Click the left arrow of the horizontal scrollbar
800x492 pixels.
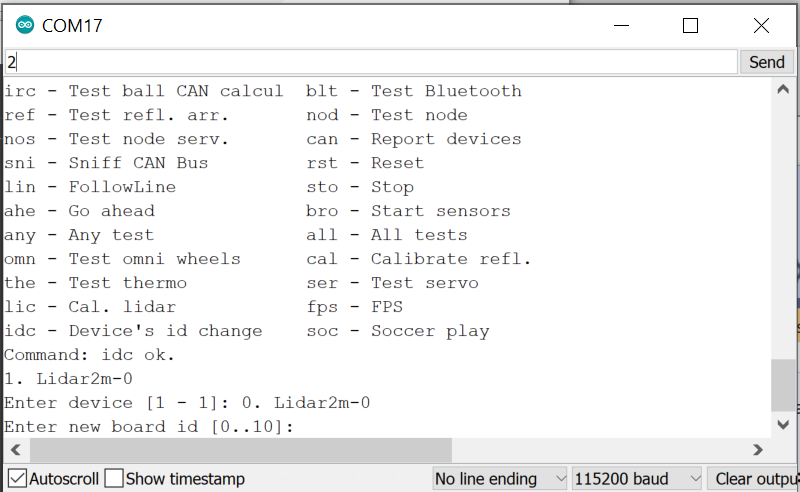coord(14,449)
